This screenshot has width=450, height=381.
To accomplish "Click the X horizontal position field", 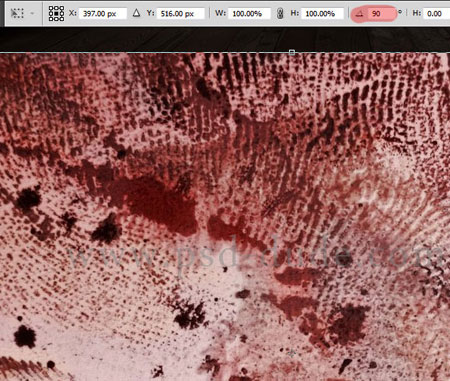I will pyautogui.click(x=103, y=14).
